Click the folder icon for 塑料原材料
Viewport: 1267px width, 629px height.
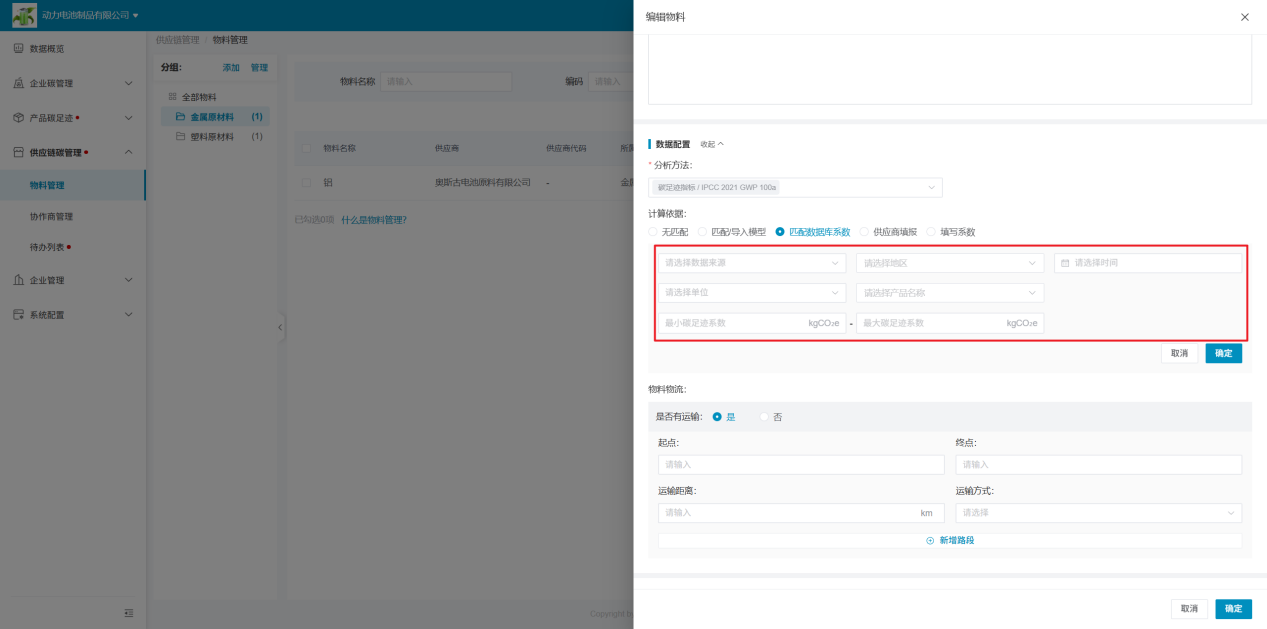point(181,136)
